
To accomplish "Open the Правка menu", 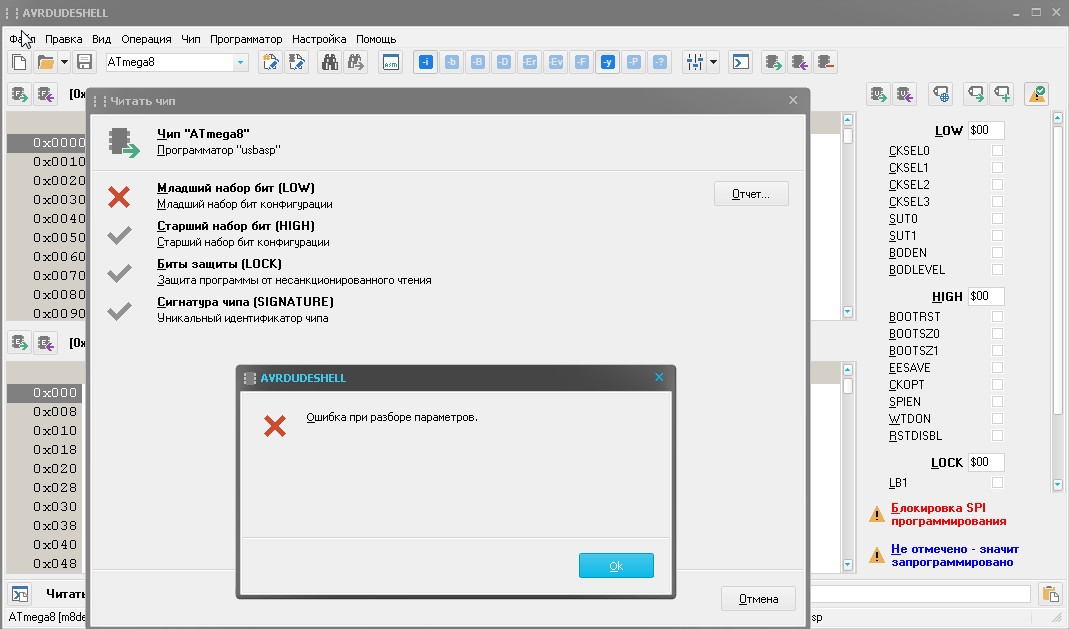I will pyautogui.click(x=63, y=40).
